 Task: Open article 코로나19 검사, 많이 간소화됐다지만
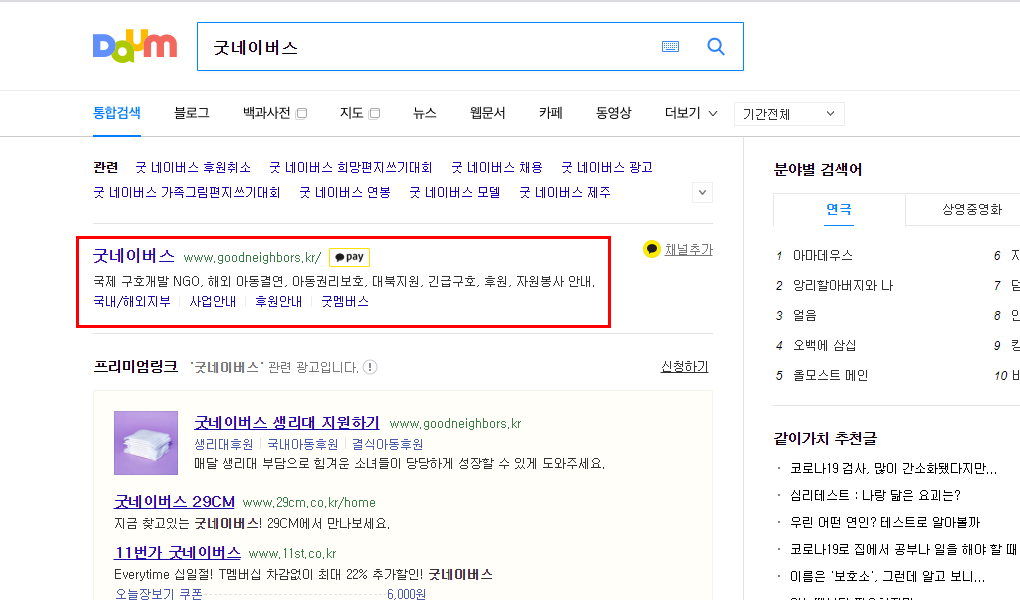tap(893, 469)
